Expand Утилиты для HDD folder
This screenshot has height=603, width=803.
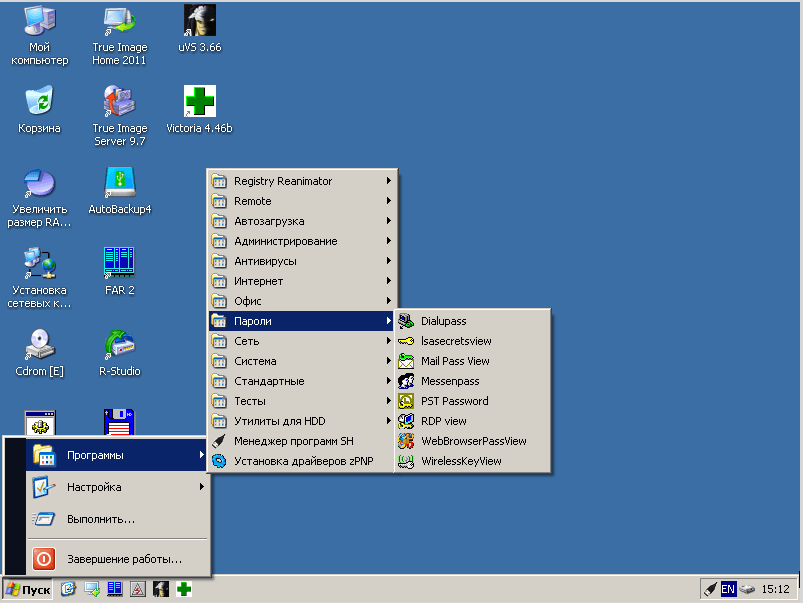[x=302, y=421]
